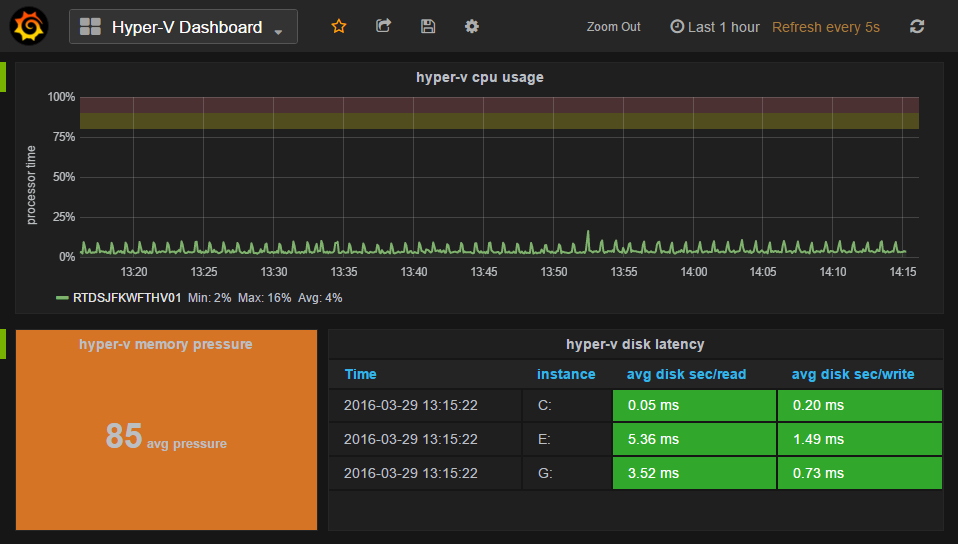Click the Grafana logo icon
The height and width of the screenshot is (544, 958).
tap(30, 26)
